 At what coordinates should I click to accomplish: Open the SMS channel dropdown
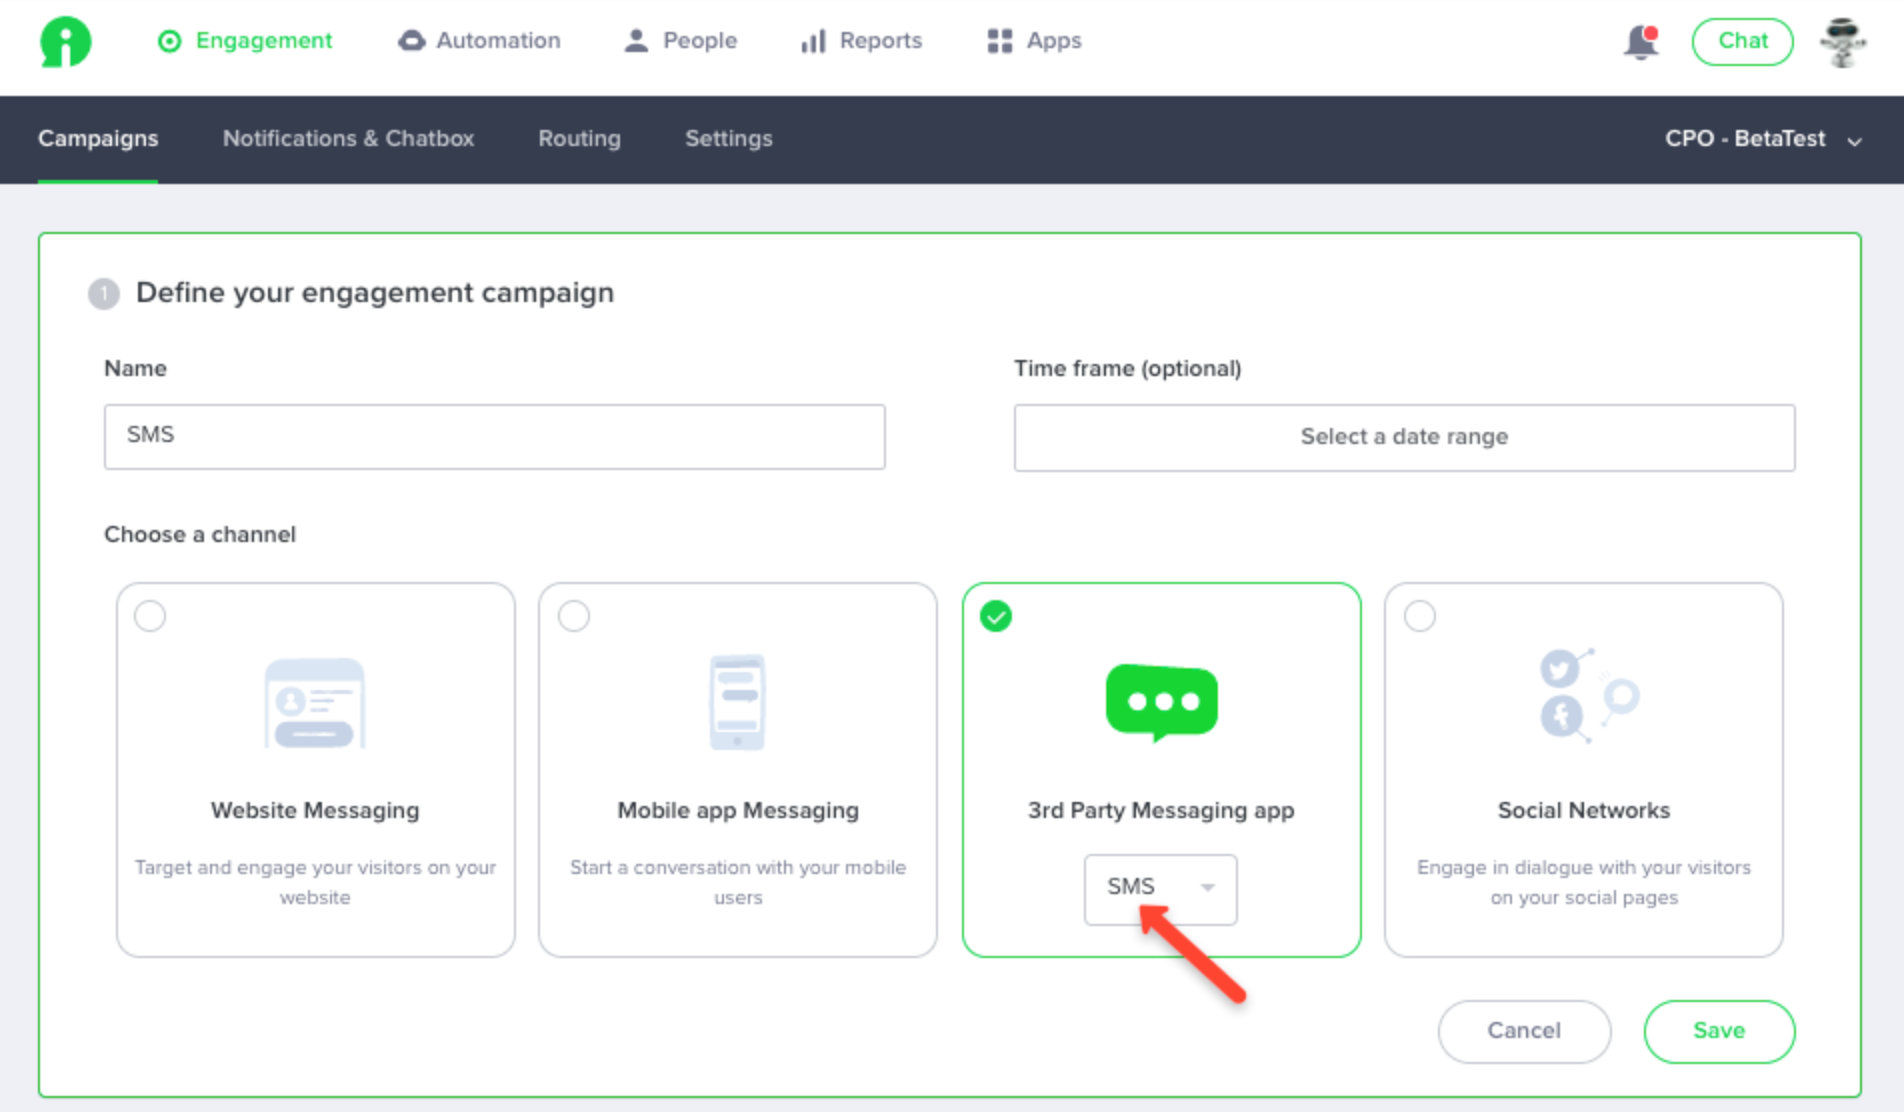(1161, 889)
